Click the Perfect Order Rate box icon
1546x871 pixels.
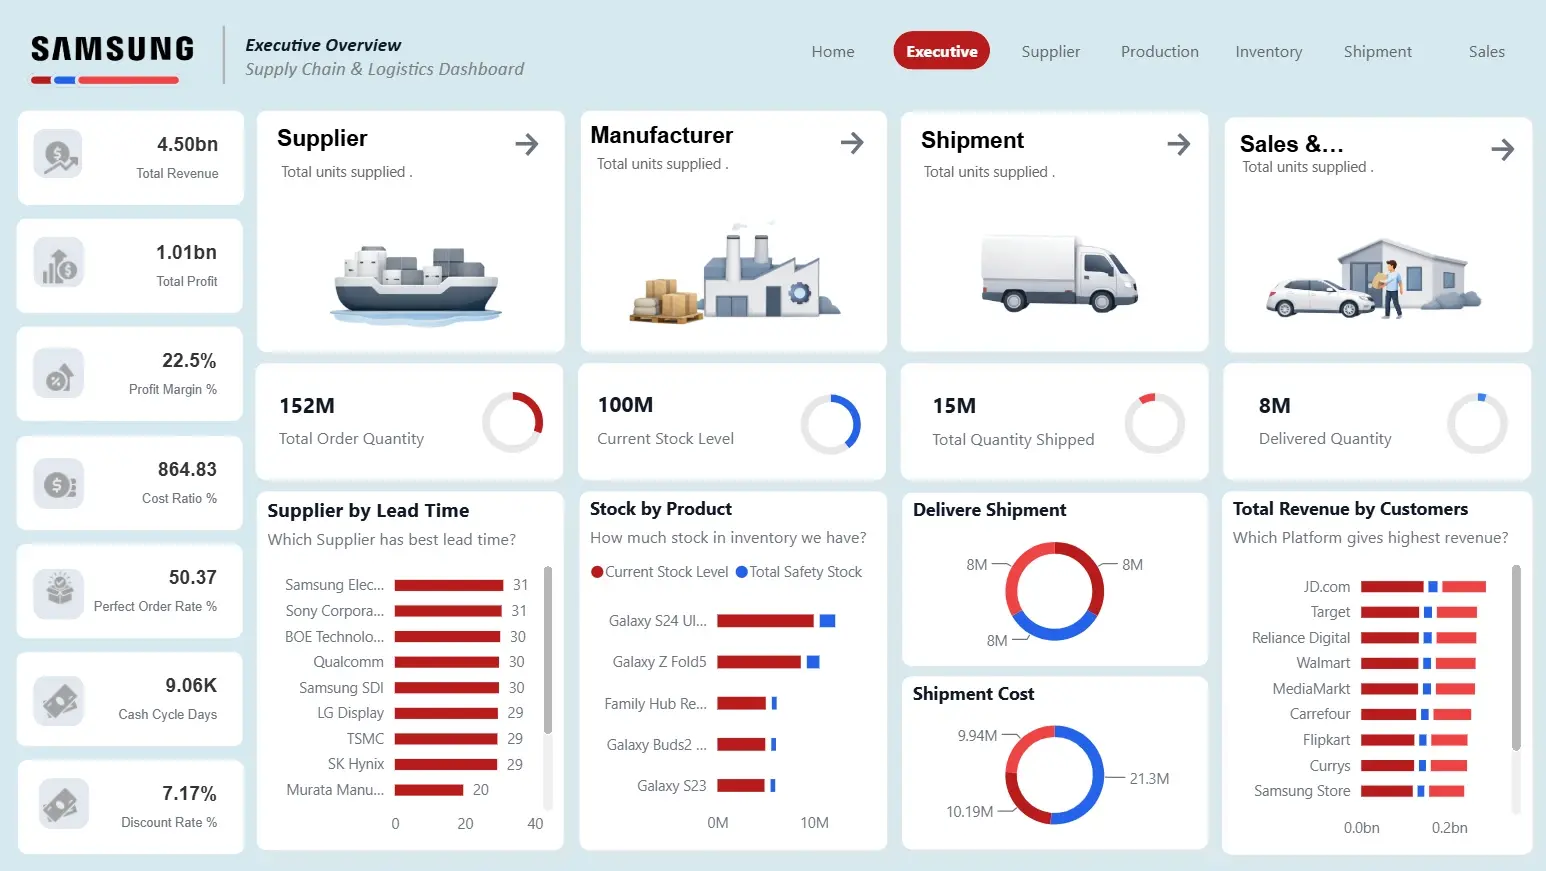(58, 593)
